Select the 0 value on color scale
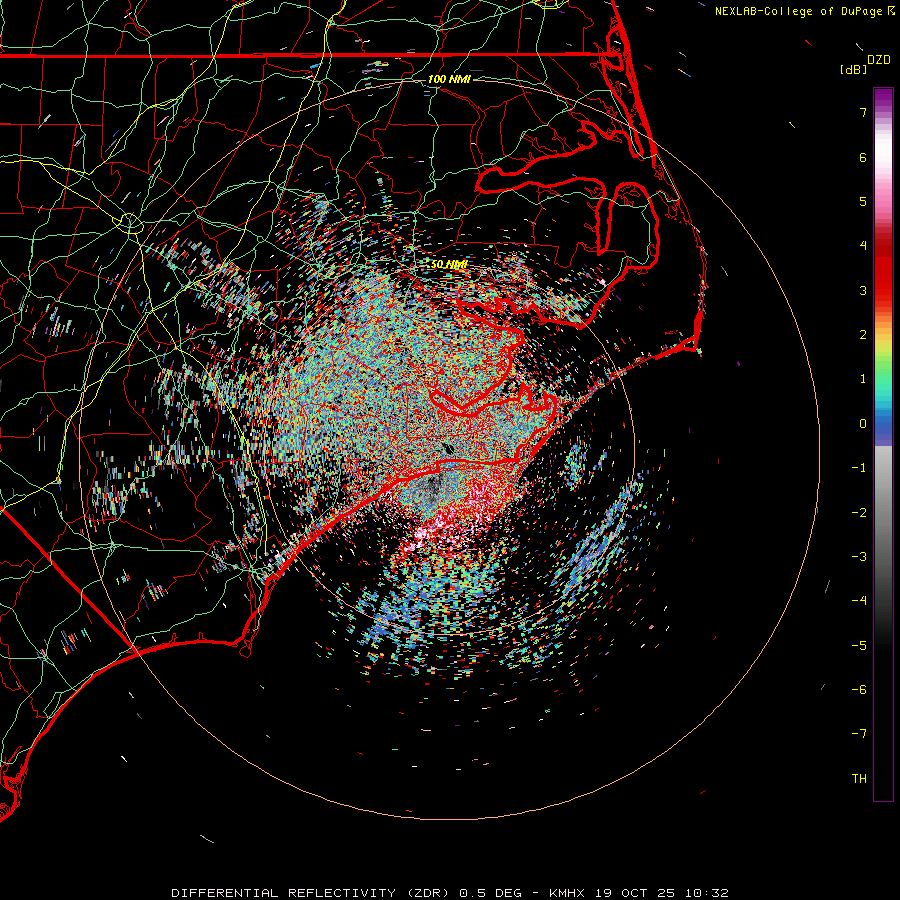Image resolution: width=900 pixels, height=900 pixels. 863,424
